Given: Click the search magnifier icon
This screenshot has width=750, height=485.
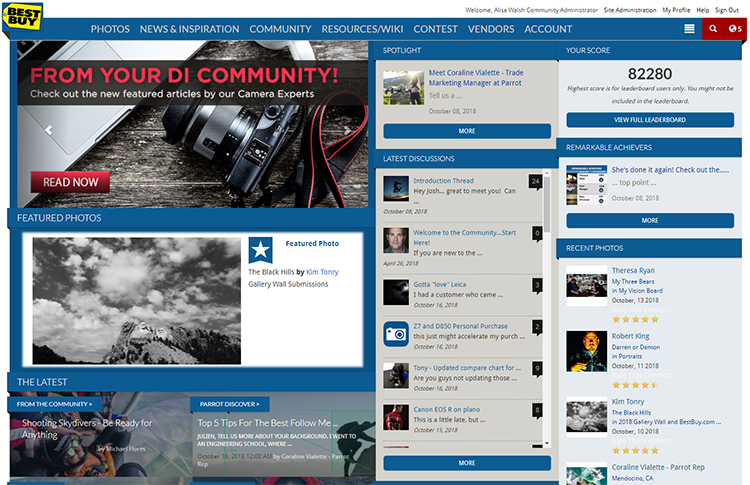Looking at the screenshot, I should pyautogui.click(x=713, y=29).
